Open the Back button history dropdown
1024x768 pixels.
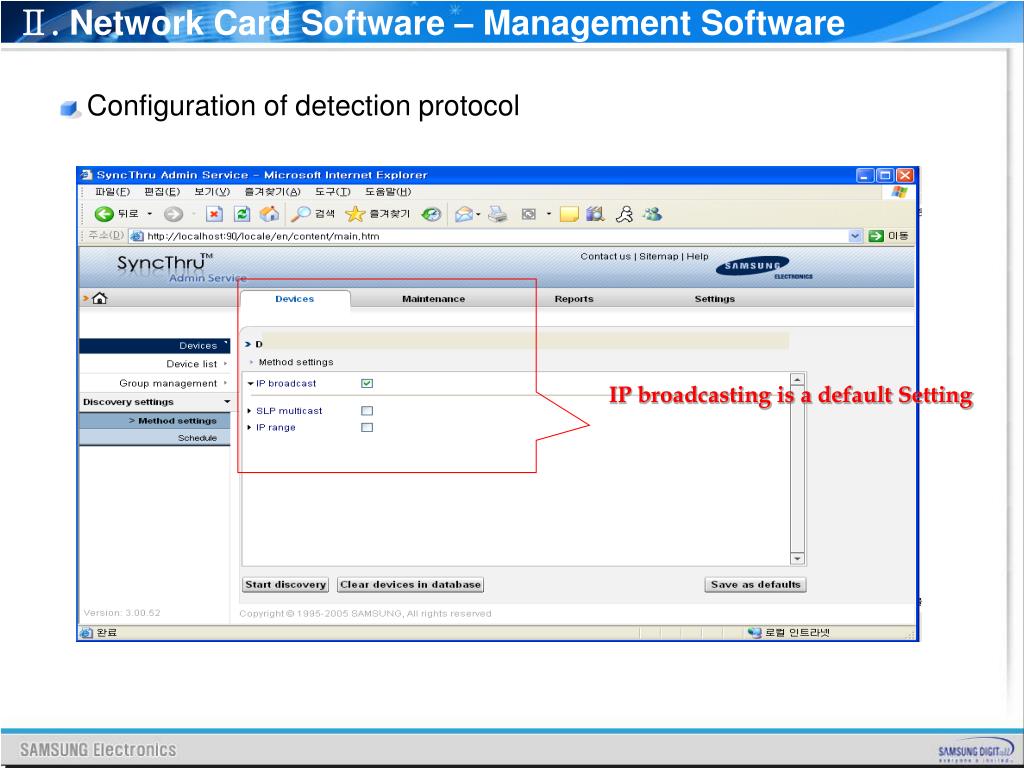coord(149,214)
